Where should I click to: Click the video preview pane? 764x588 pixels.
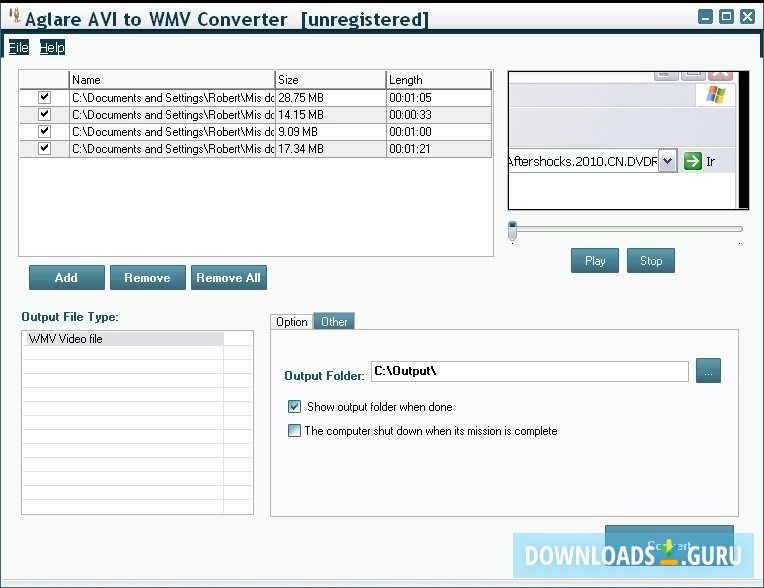pyautogui.click(x=628, y=140)
